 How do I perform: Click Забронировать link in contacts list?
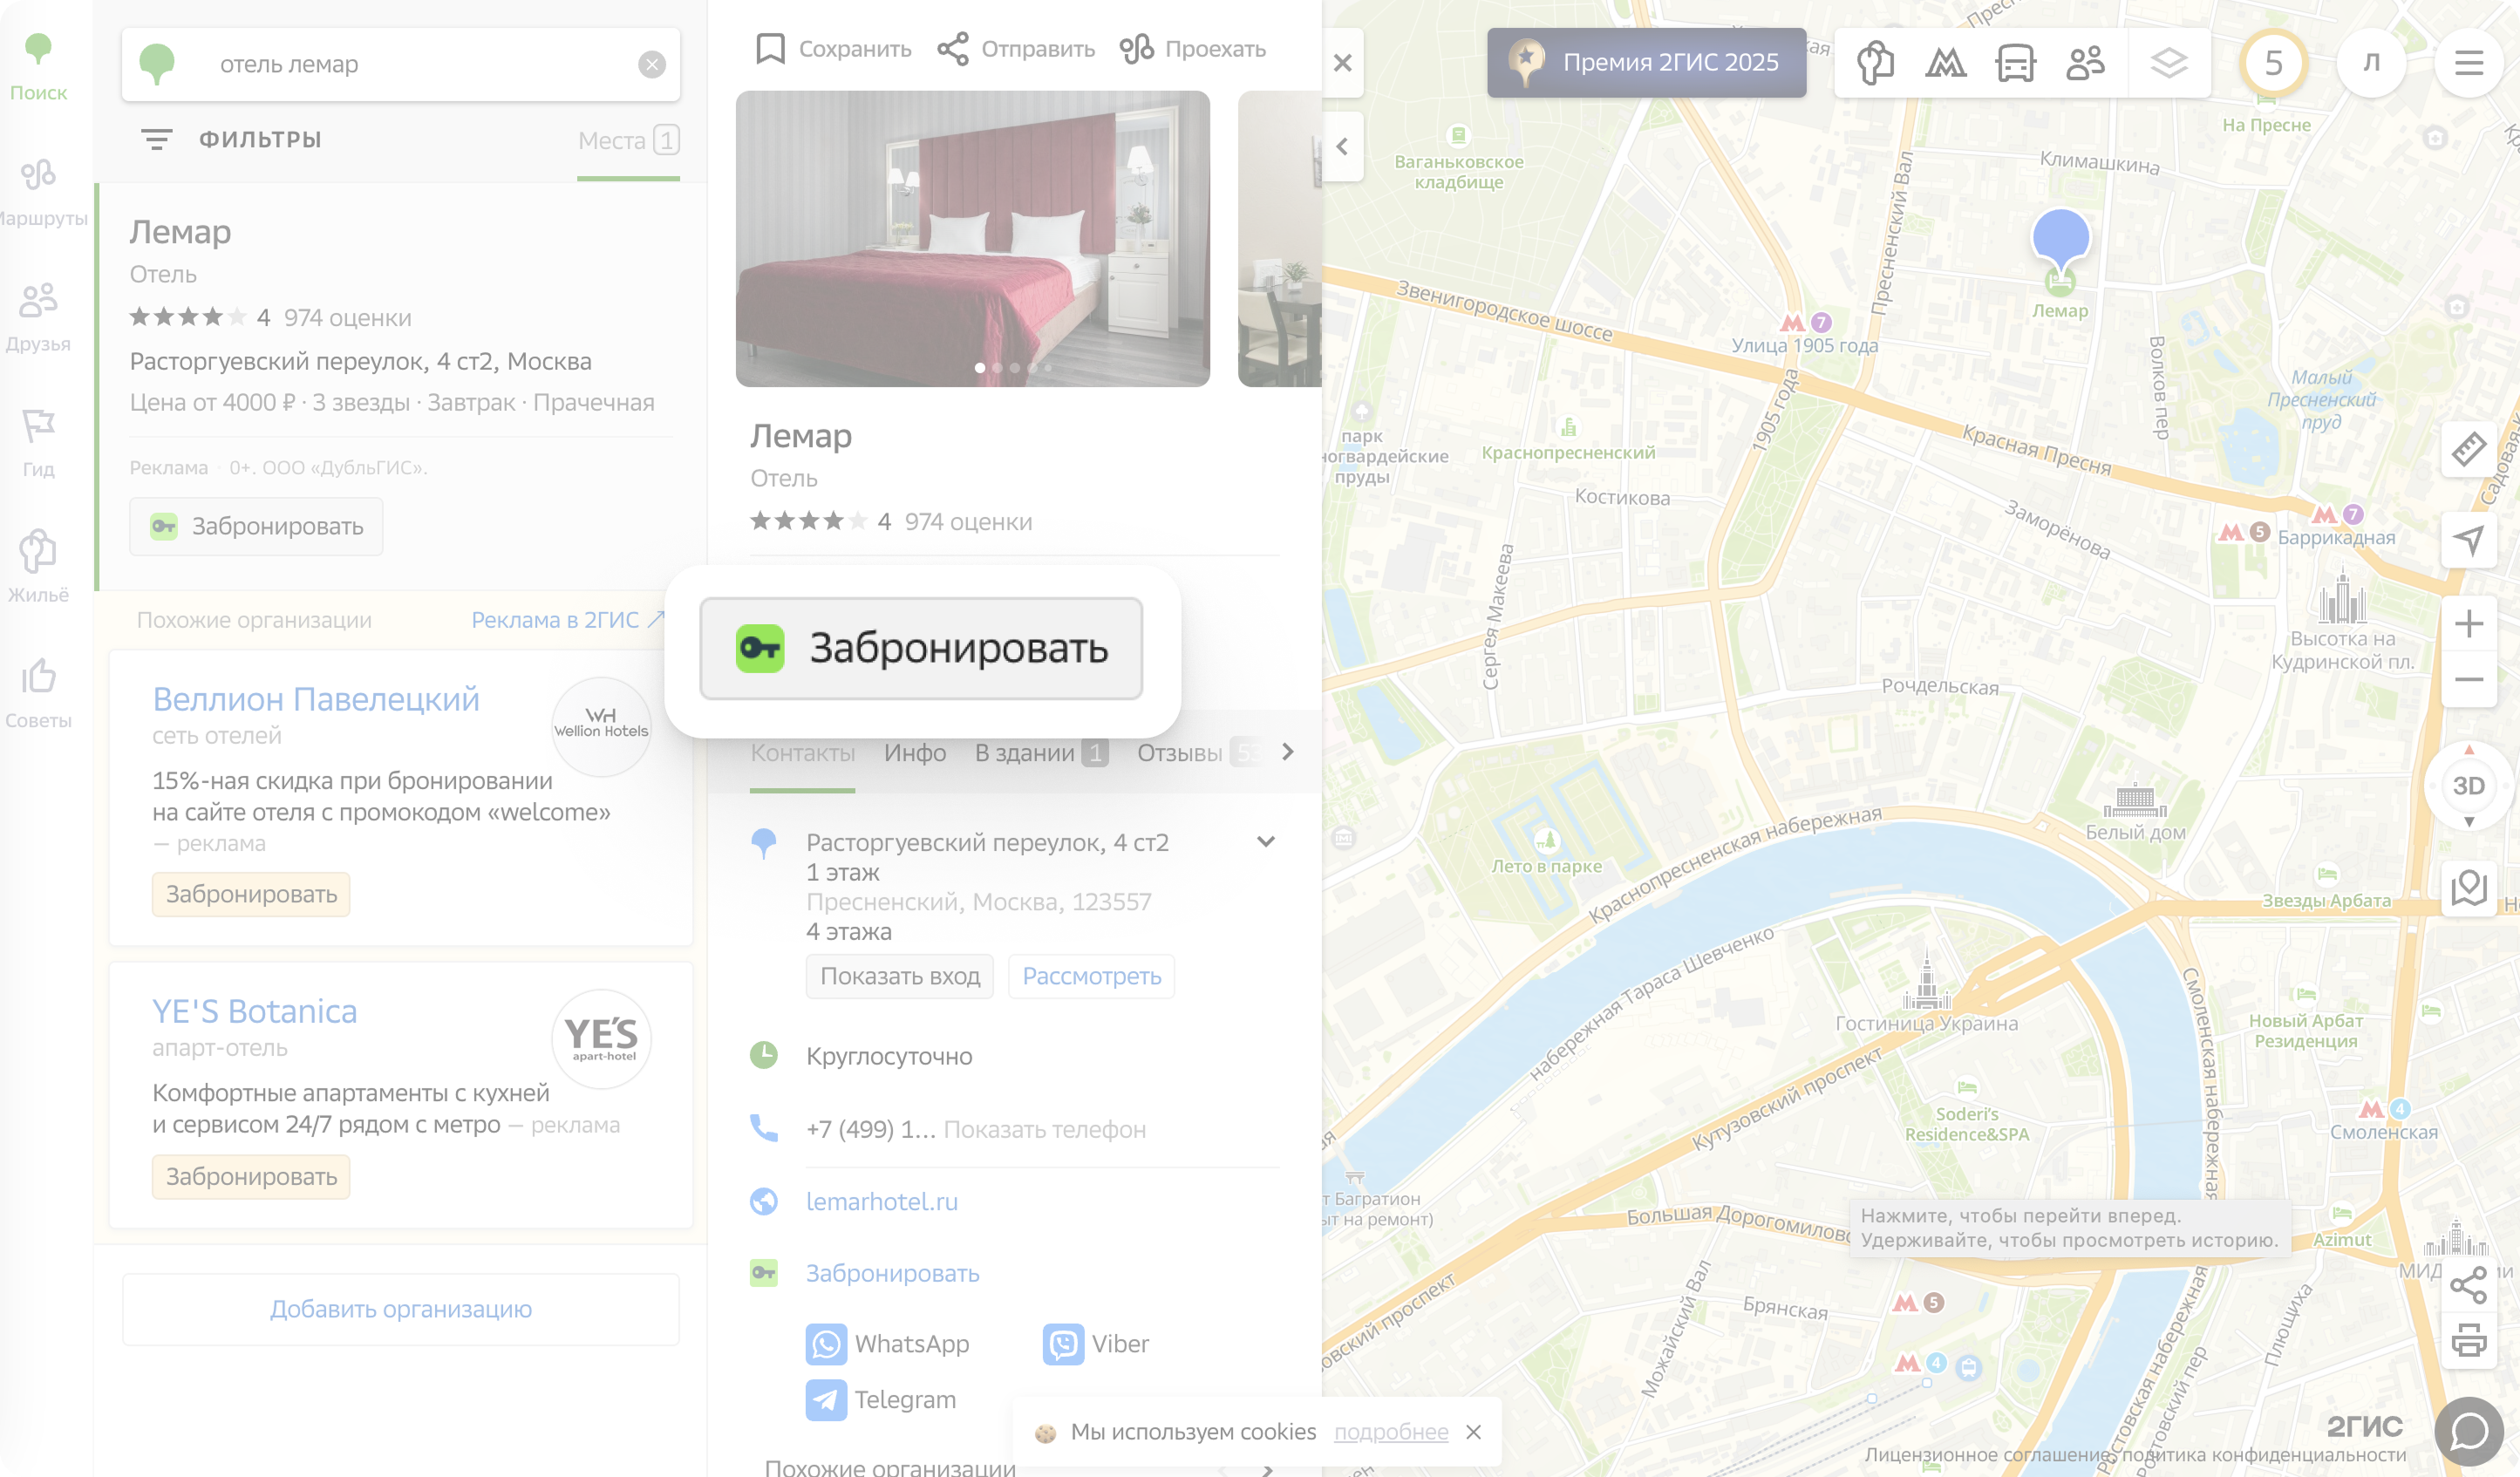point(892,1274)
